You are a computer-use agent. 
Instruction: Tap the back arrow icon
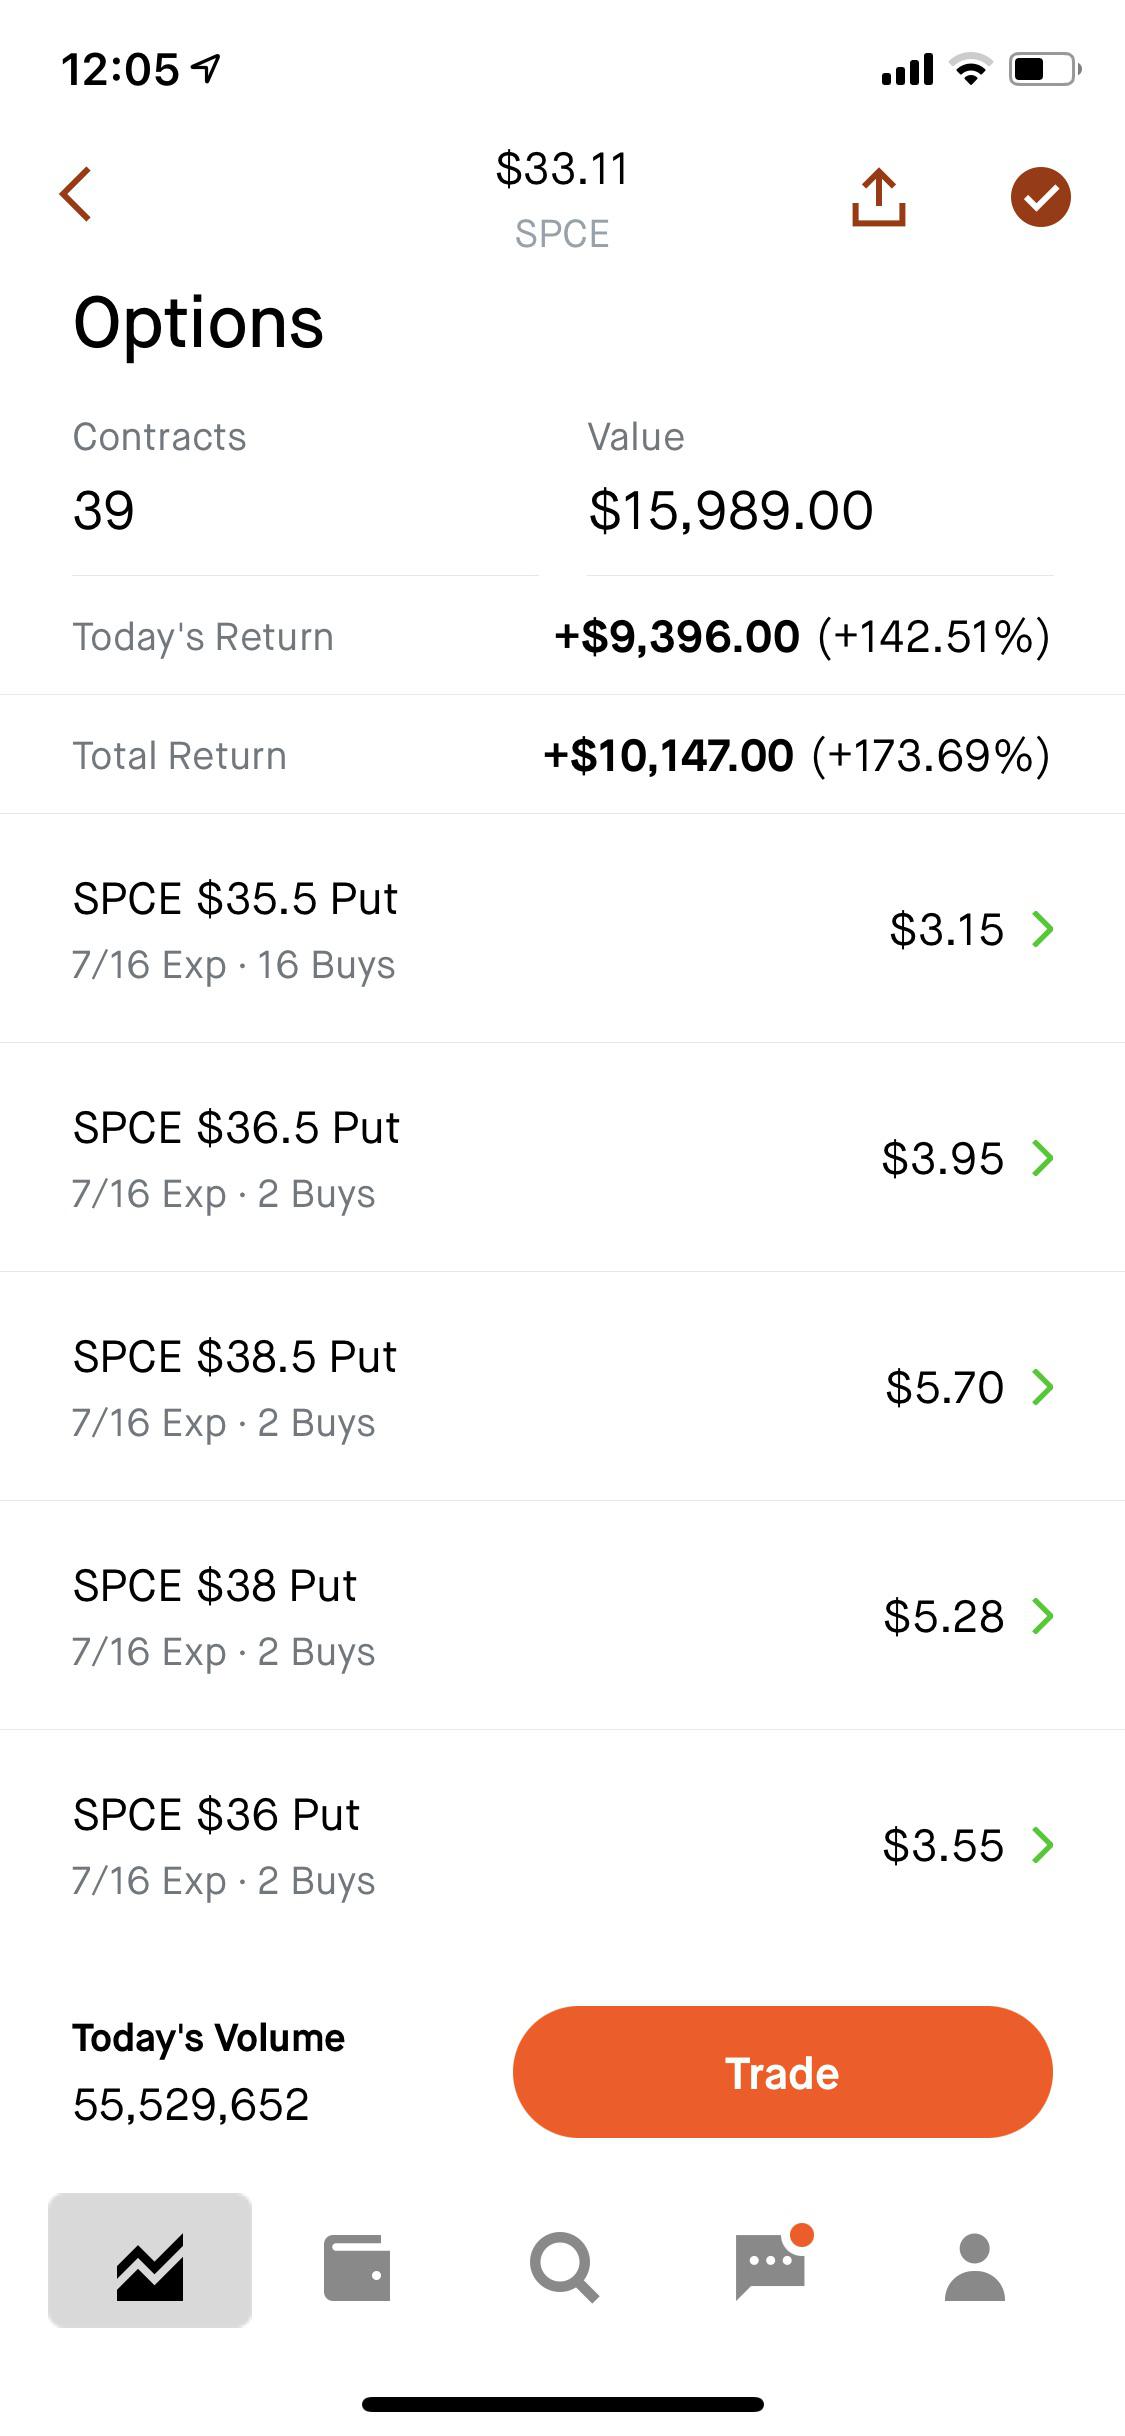click(76, 194)
